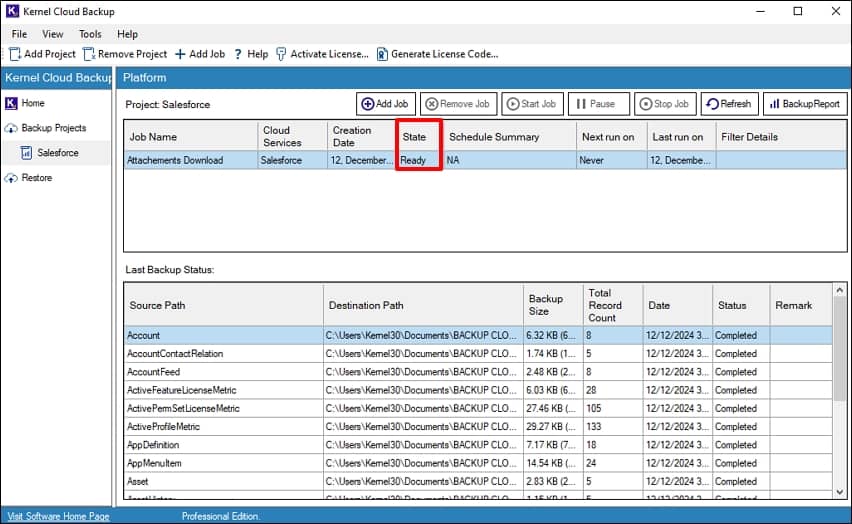Screen dimensions: 852x524
Task: Click the Job Name column header
Action: [x=191, y=136]
